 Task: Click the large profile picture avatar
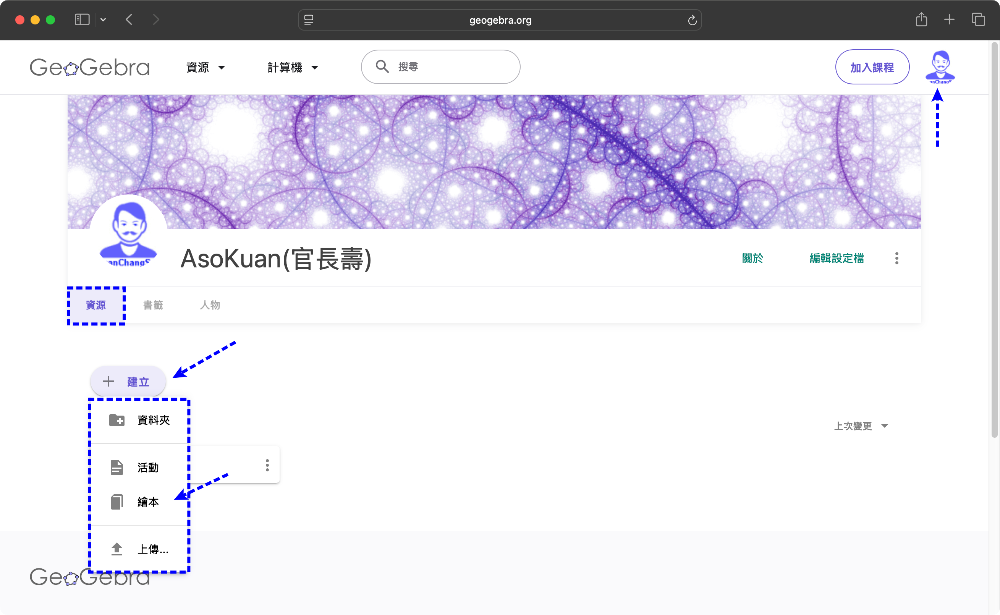[x=129, y=234]
